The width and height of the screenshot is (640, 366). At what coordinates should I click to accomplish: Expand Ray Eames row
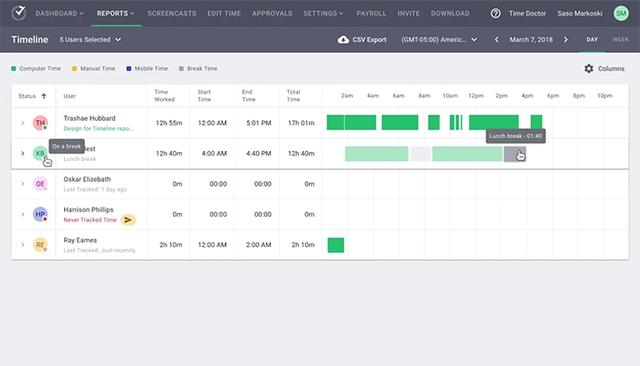click(x=22, y=245)
